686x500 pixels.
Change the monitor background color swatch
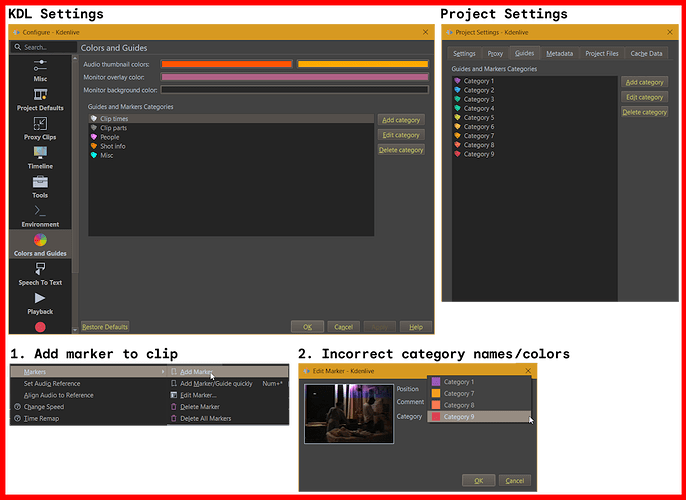point(294,90)
